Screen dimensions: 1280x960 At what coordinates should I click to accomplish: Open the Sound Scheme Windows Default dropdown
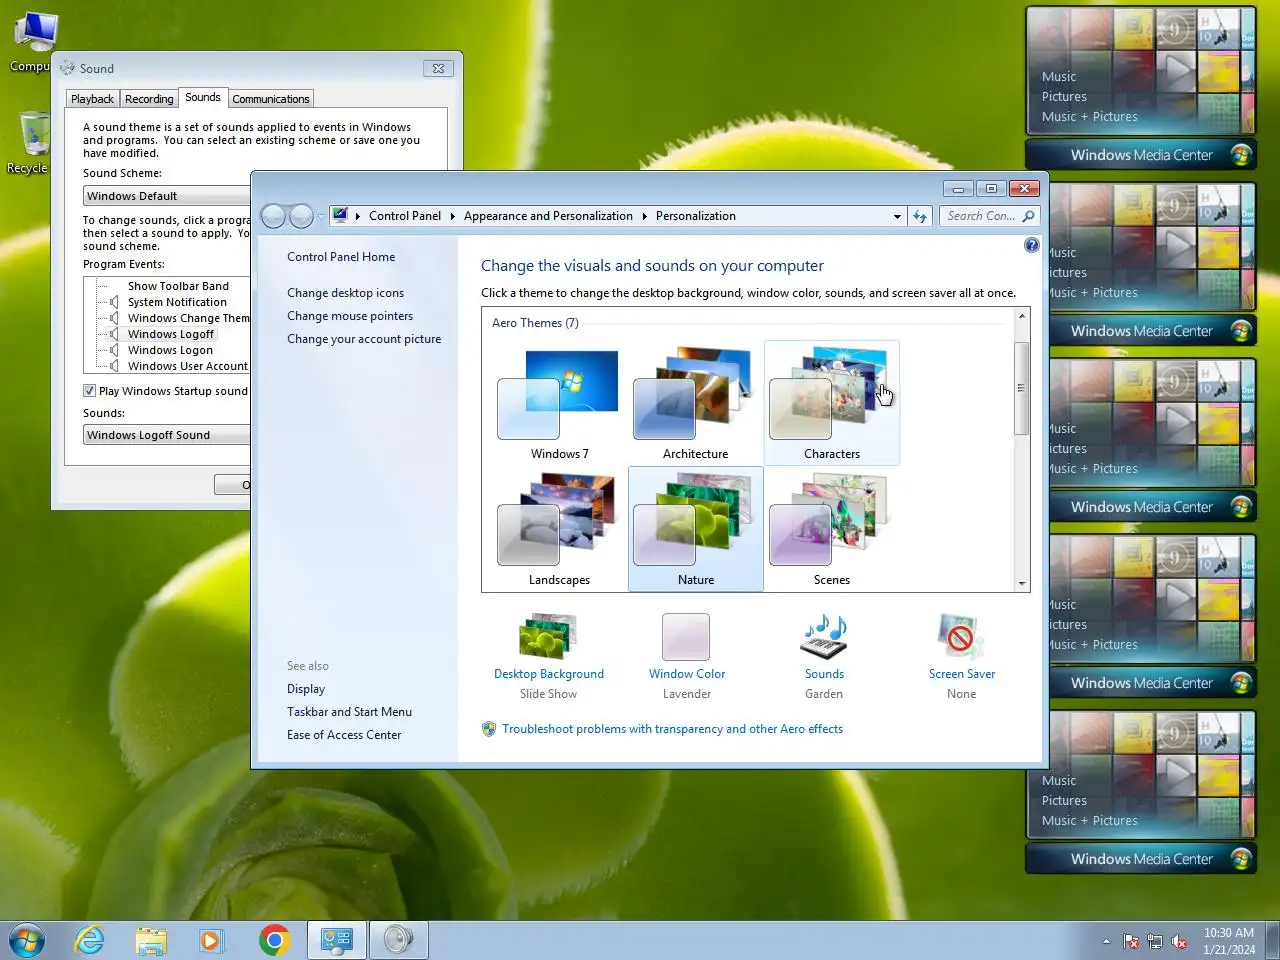(x=167, y=196)
